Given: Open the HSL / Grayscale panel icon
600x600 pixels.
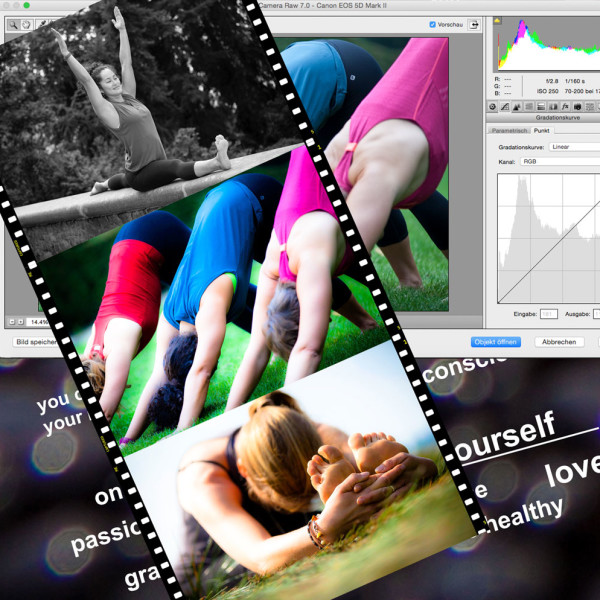Looking at the screenshot, I should coord(529,107).
